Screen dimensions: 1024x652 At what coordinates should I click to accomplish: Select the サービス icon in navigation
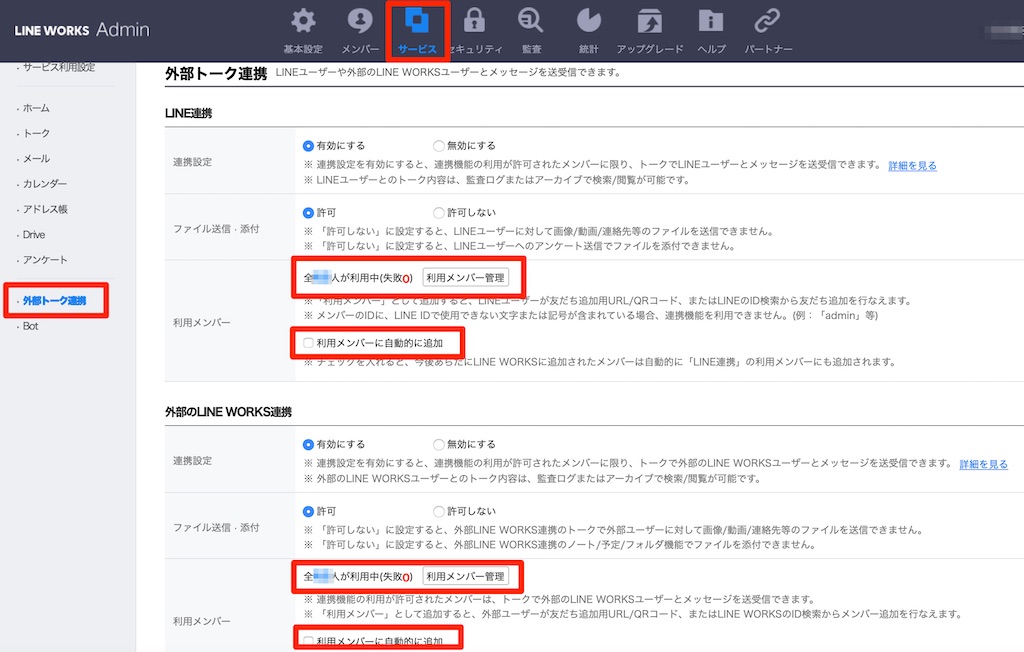[x=417, y=22]
